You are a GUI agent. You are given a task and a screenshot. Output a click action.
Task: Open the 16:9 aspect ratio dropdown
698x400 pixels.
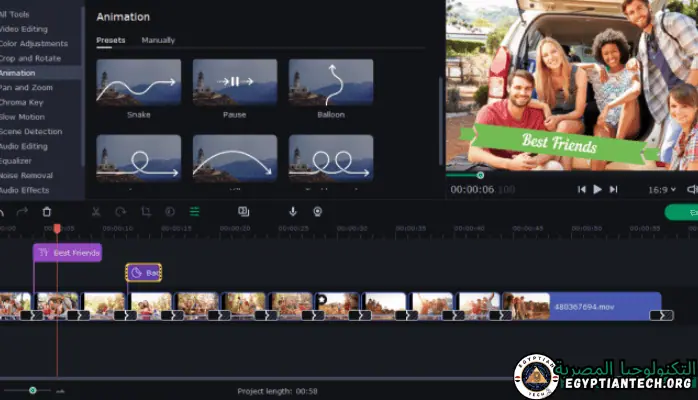(661, 189)
